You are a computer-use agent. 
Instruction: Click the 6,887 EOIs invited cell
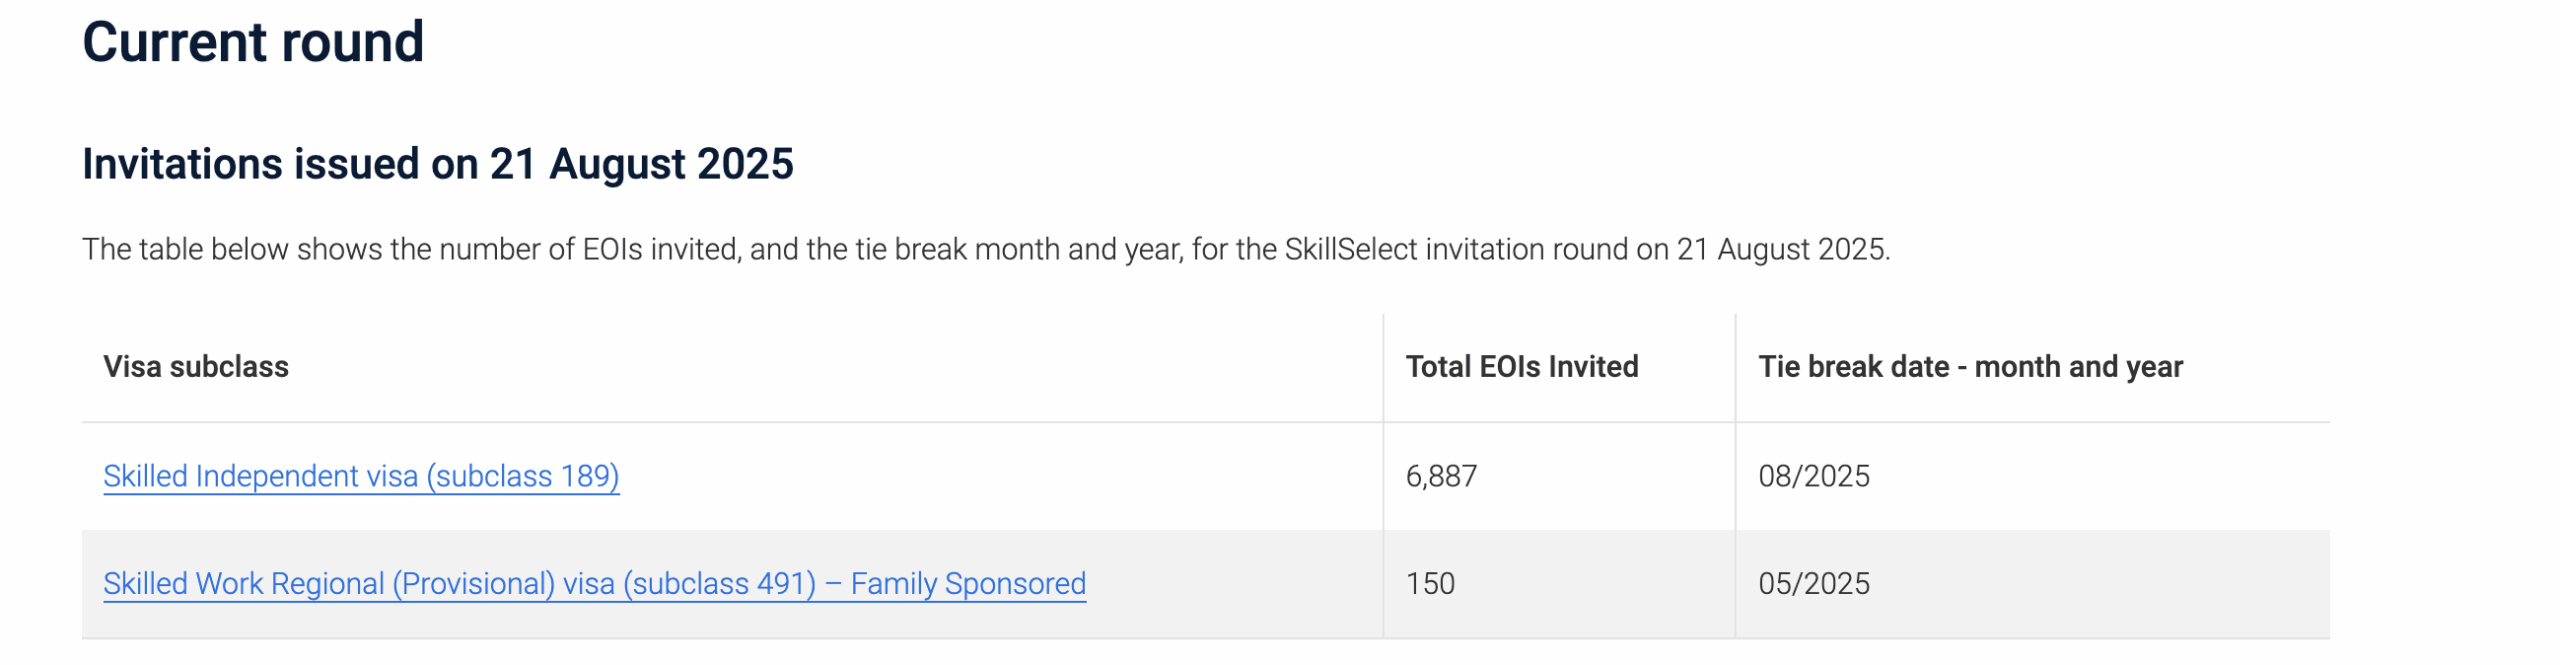coord(1441,476)
